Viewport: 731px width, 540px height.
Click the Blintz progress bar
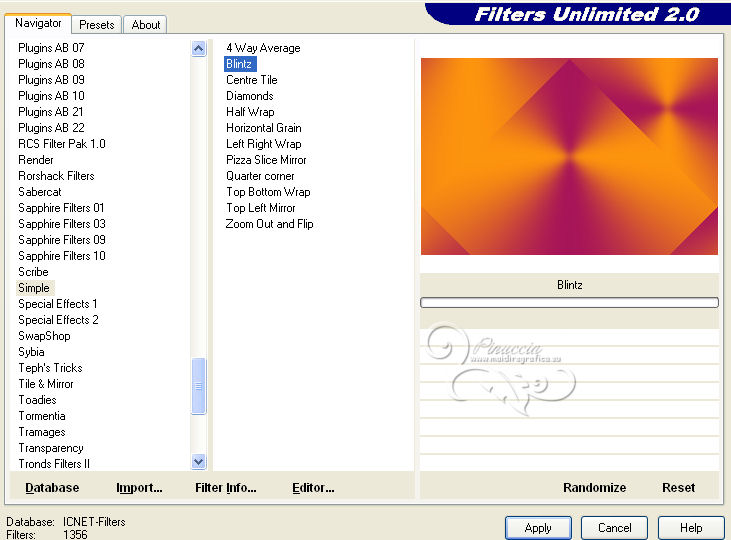pos(569,303)
